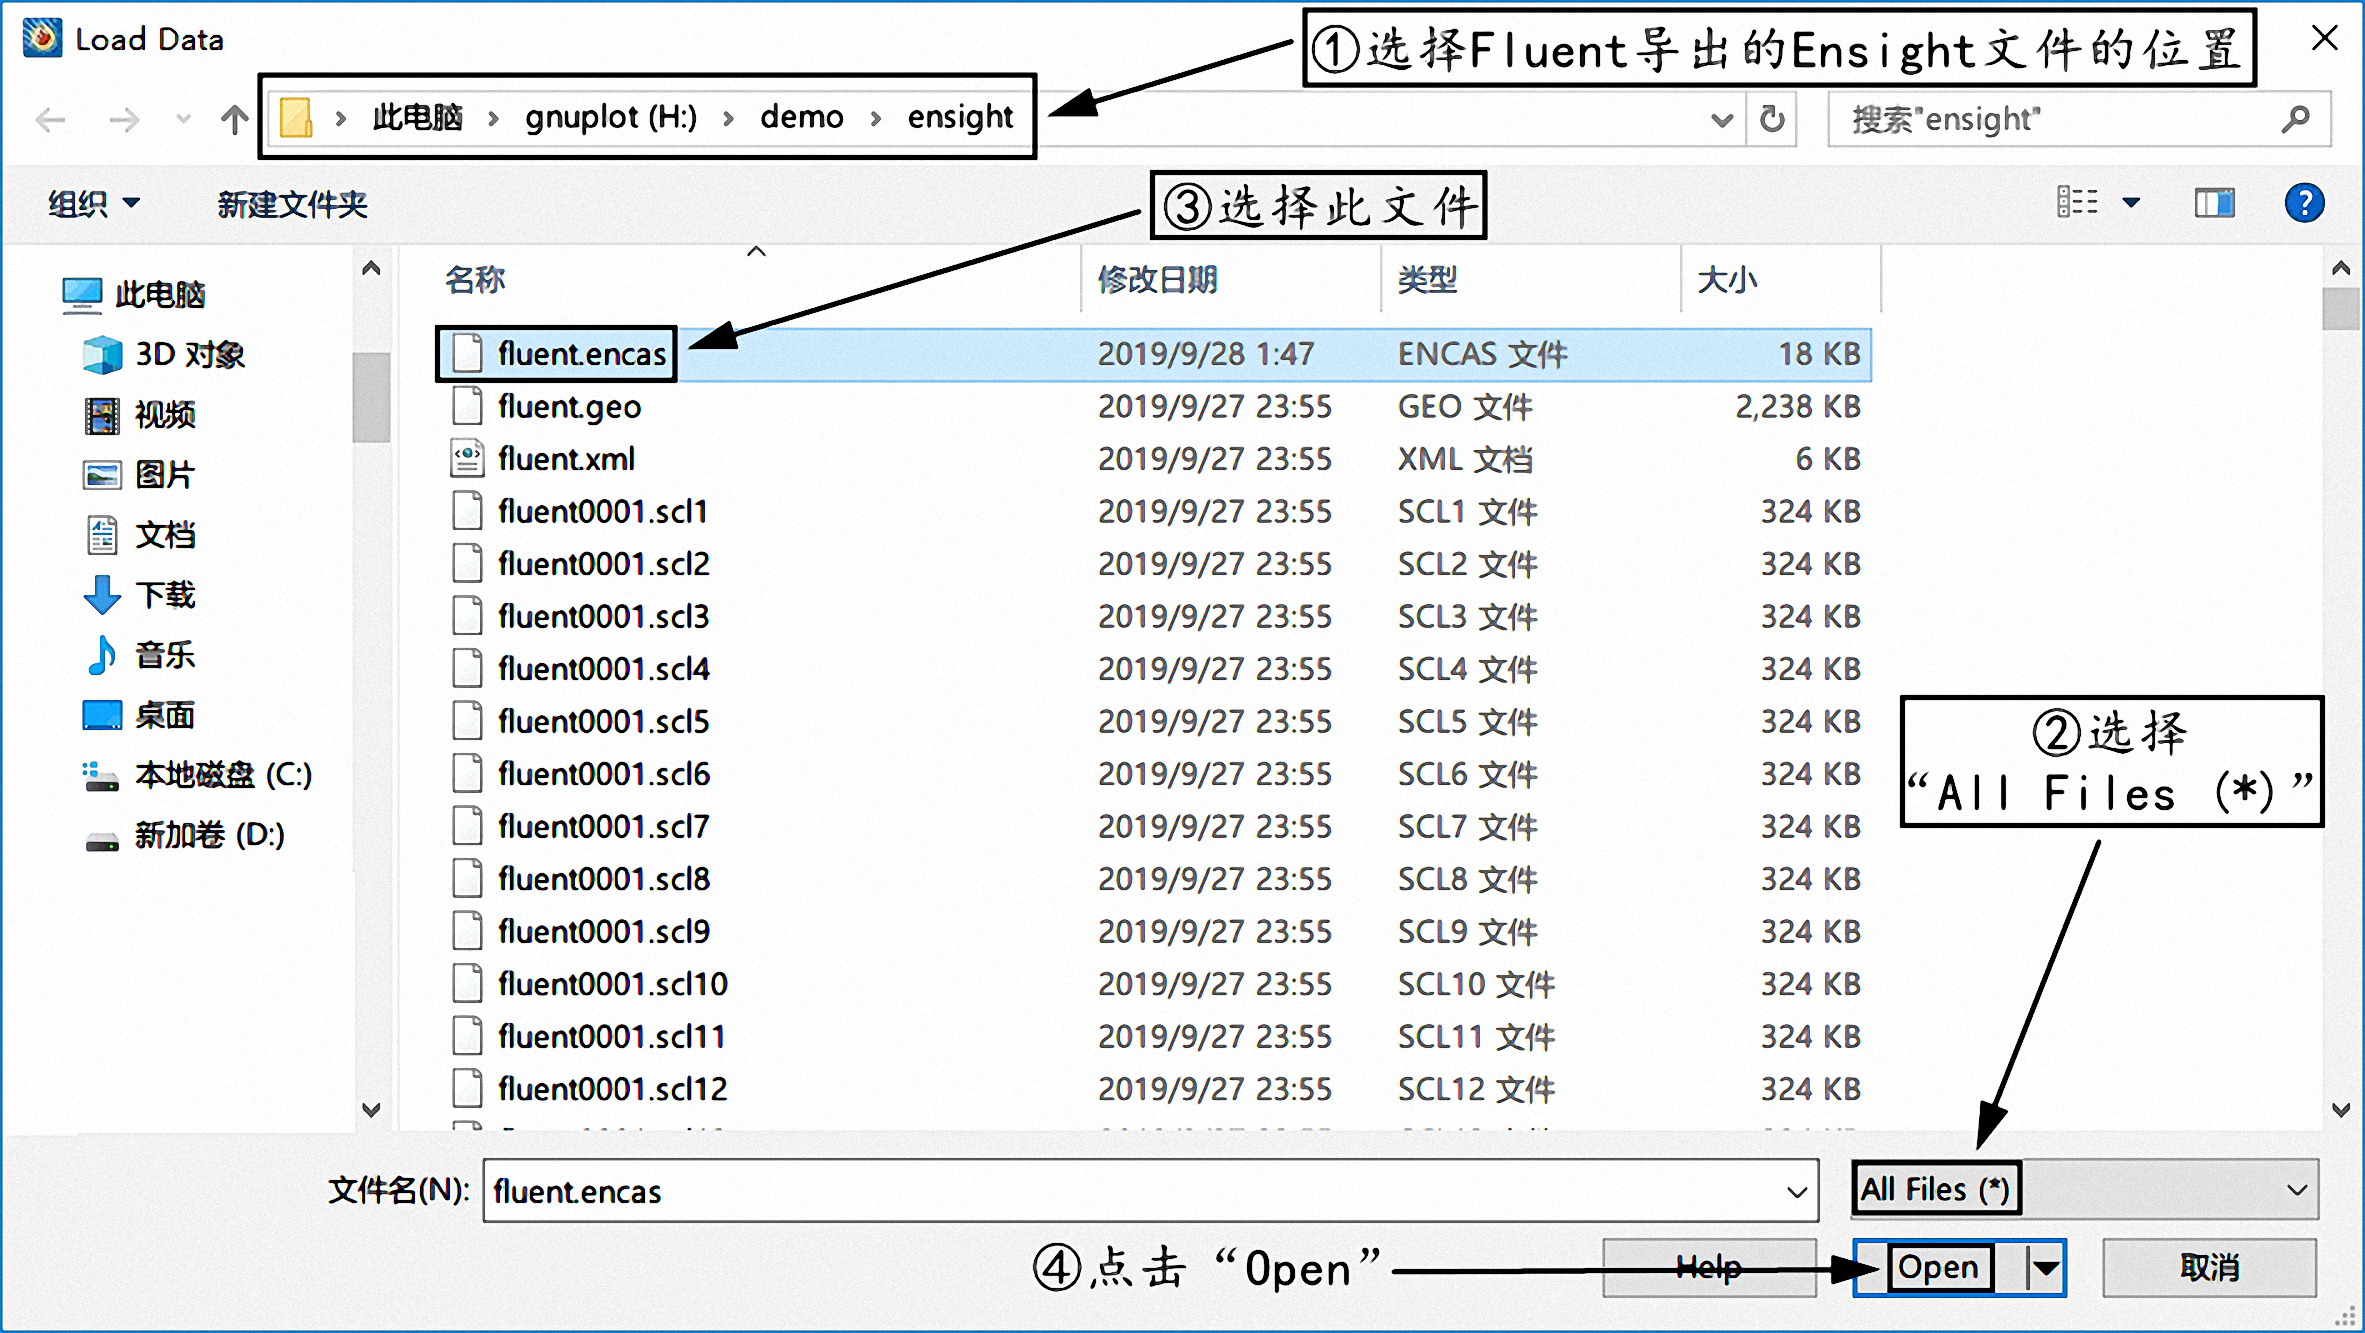Click the back navigation arrow
This screenshot has height=1333, width=2365.
(50, 120)
